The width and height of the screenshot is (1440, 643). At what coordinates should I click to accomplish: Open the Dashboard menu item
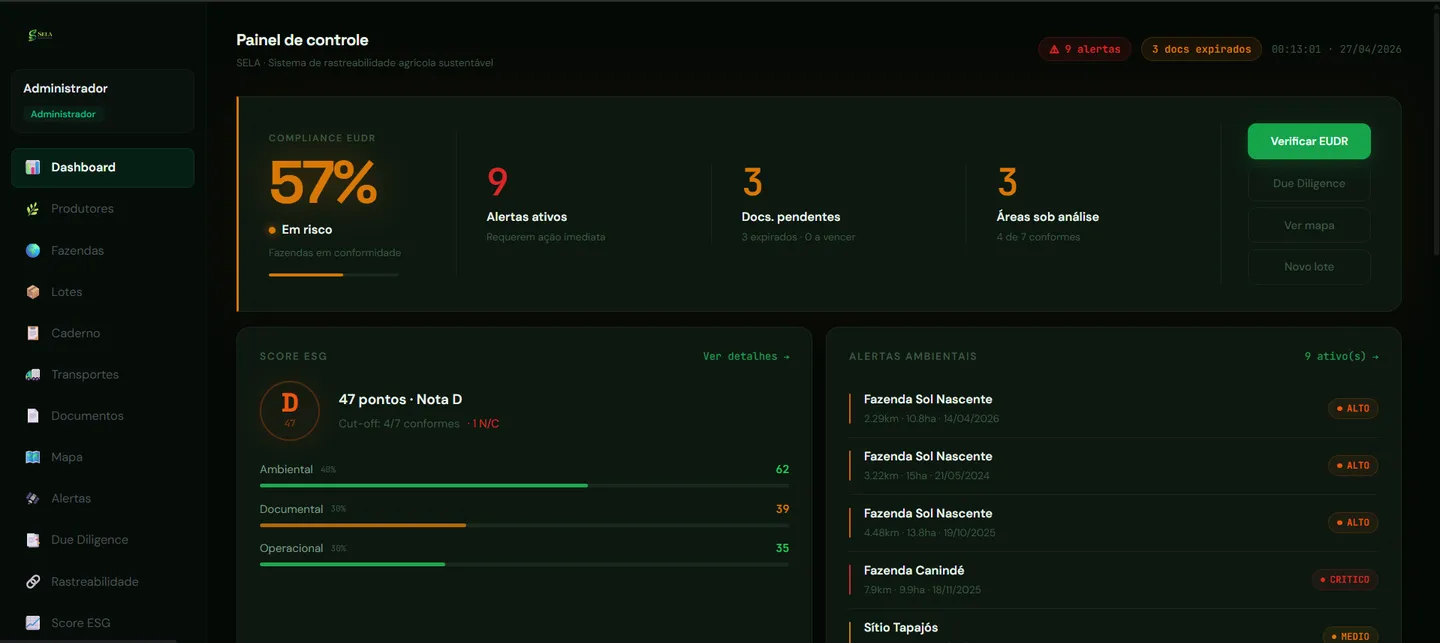point(103,168)
